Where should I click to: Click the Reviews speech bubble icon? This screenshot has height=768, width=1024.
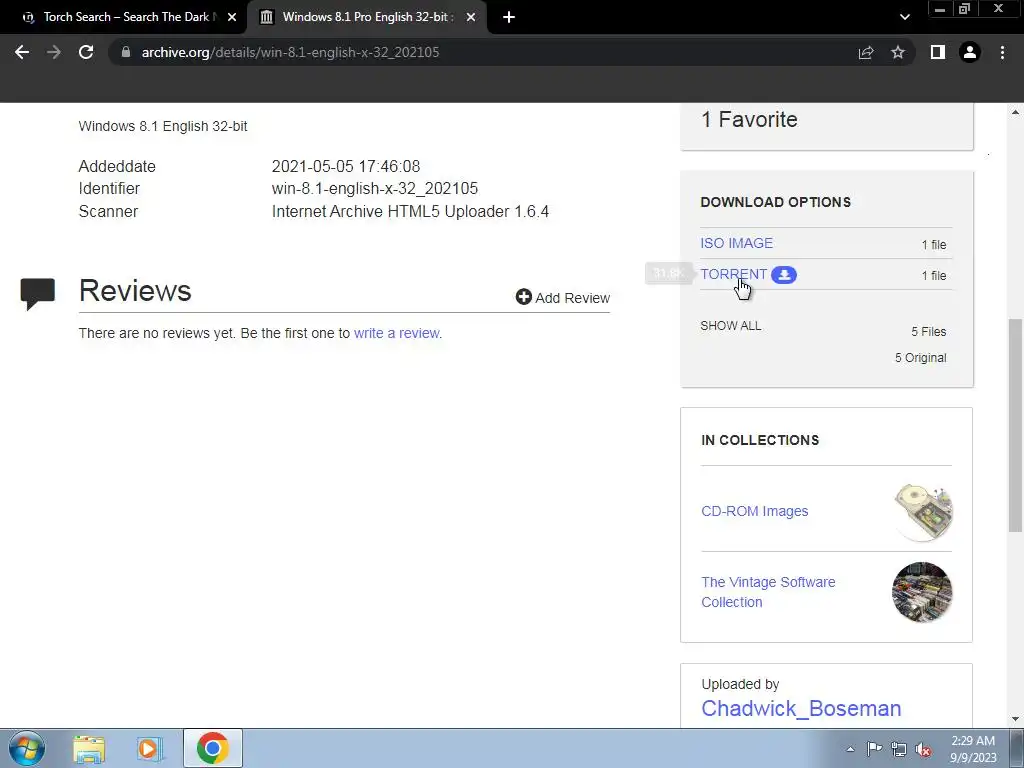pos(38,294)
